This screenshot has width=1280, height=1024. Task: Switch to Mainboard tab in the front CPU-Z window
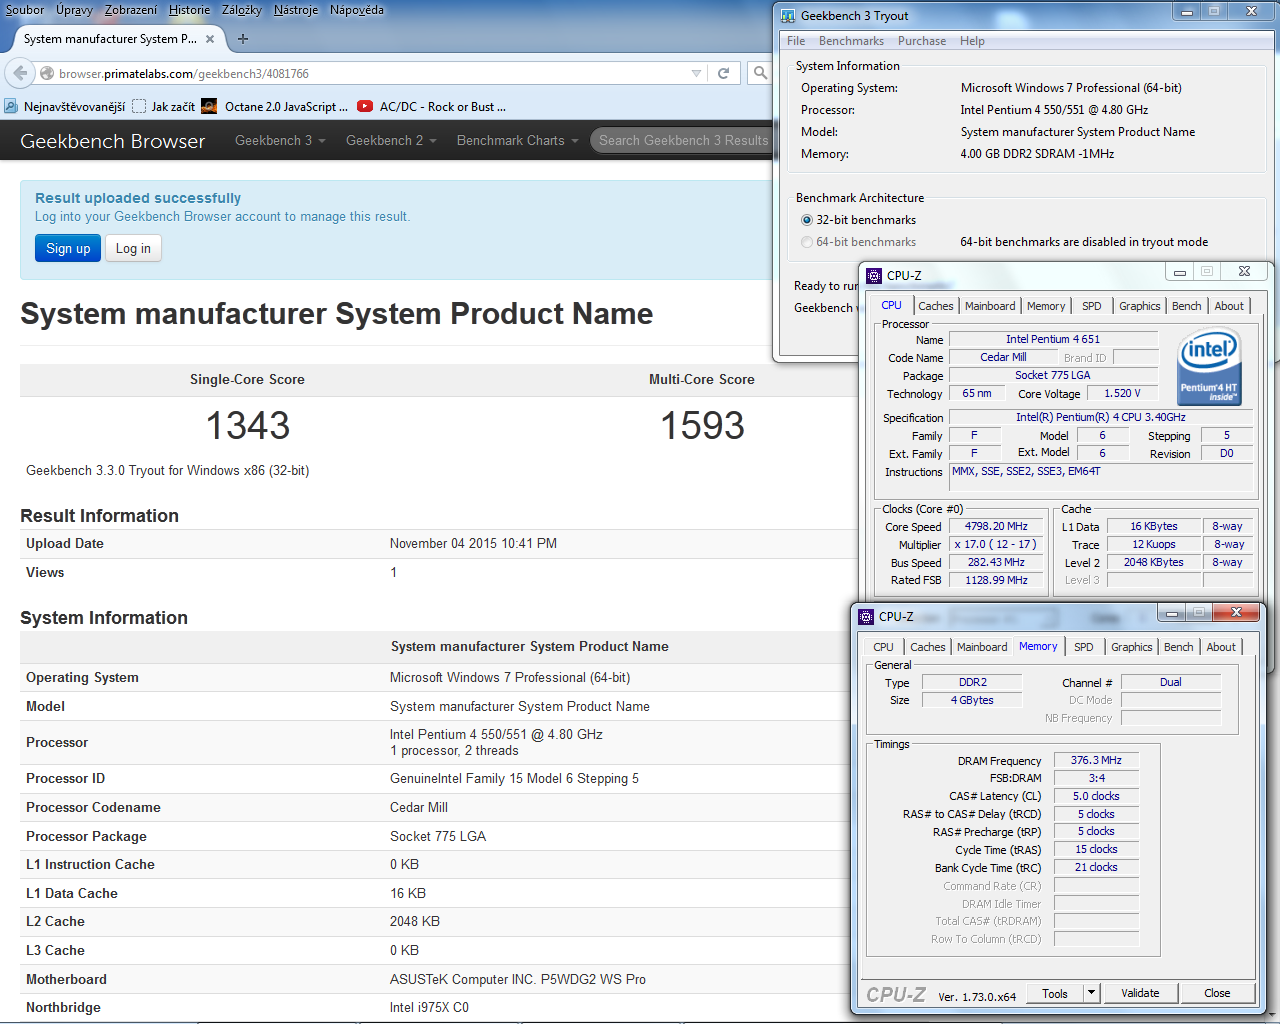coord(982,647)
